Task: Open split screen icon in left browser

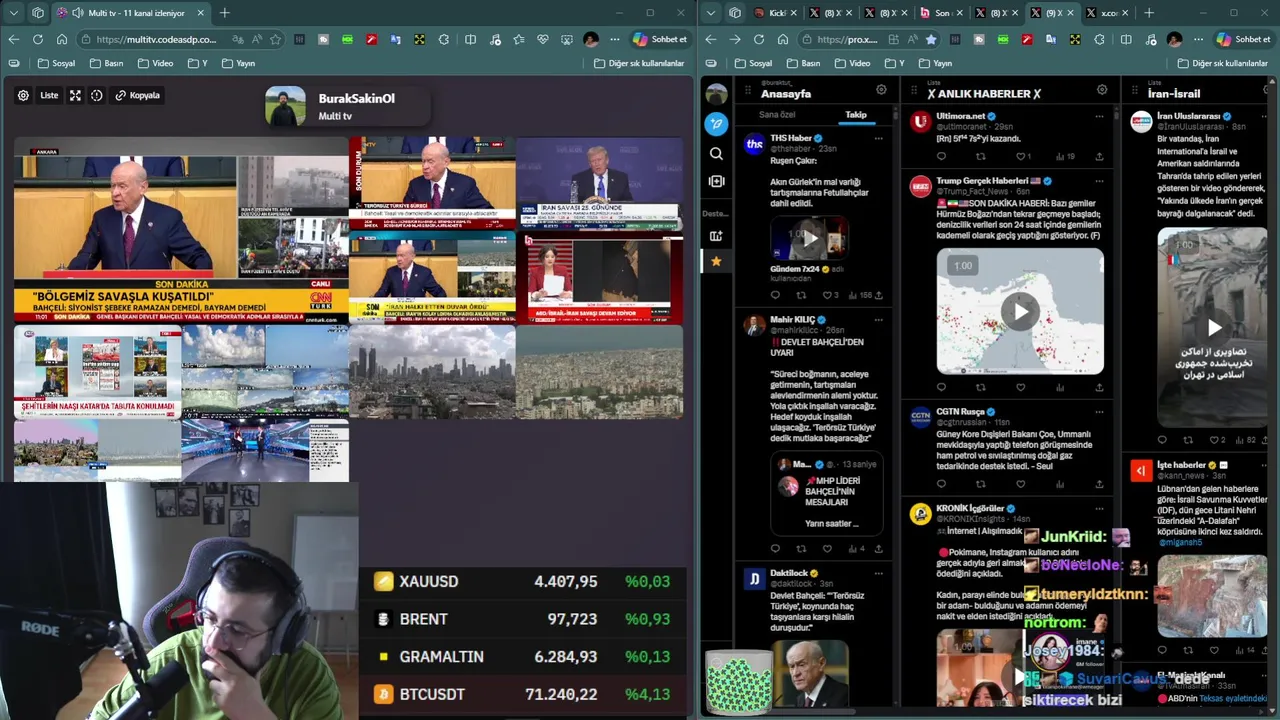Action: pyautogui.click(x=471, y=39)
